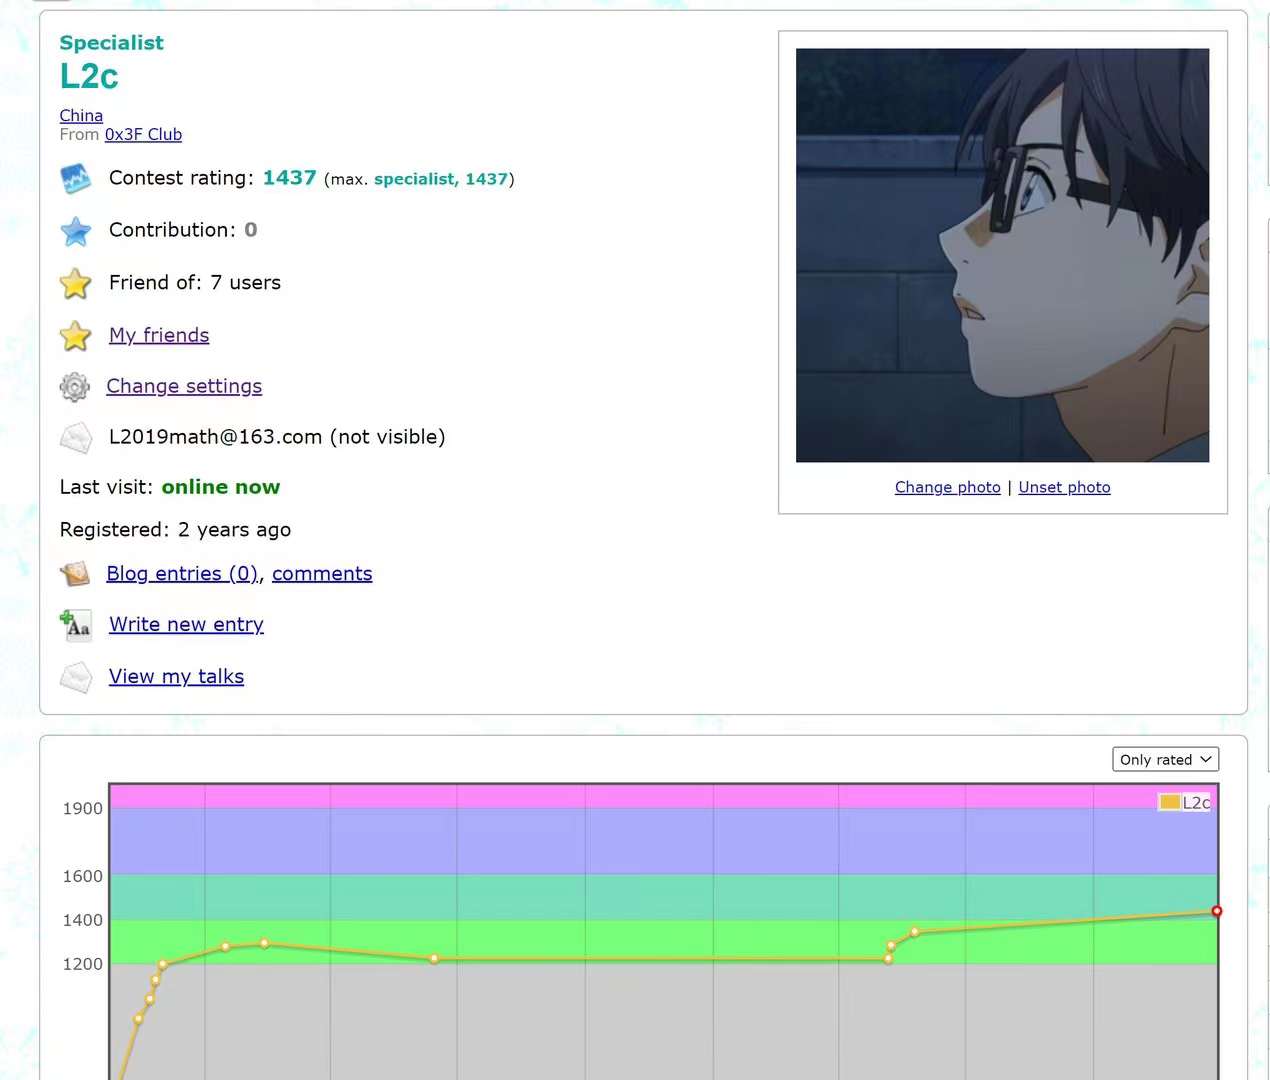Click the contest rating chart icon

click(x=75, y=179)
